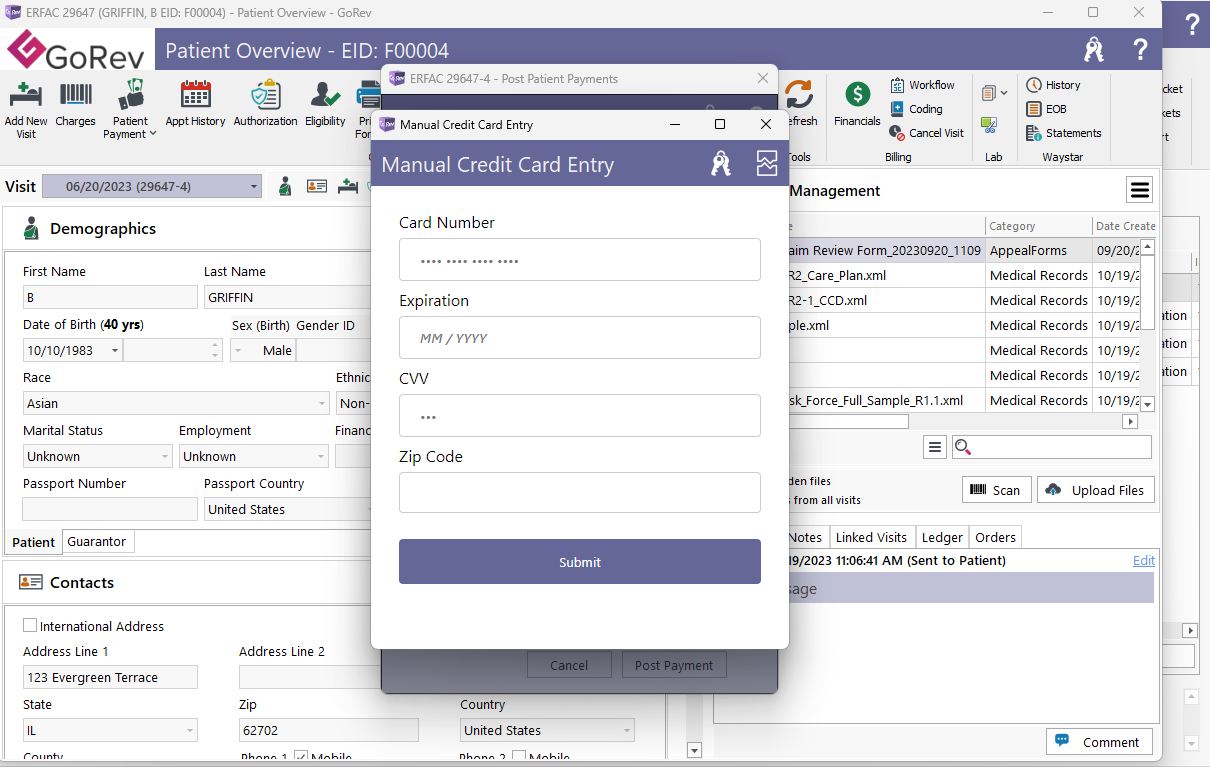1210x767 pixels.
Task: Open Waystar History
Action: 1053,85
